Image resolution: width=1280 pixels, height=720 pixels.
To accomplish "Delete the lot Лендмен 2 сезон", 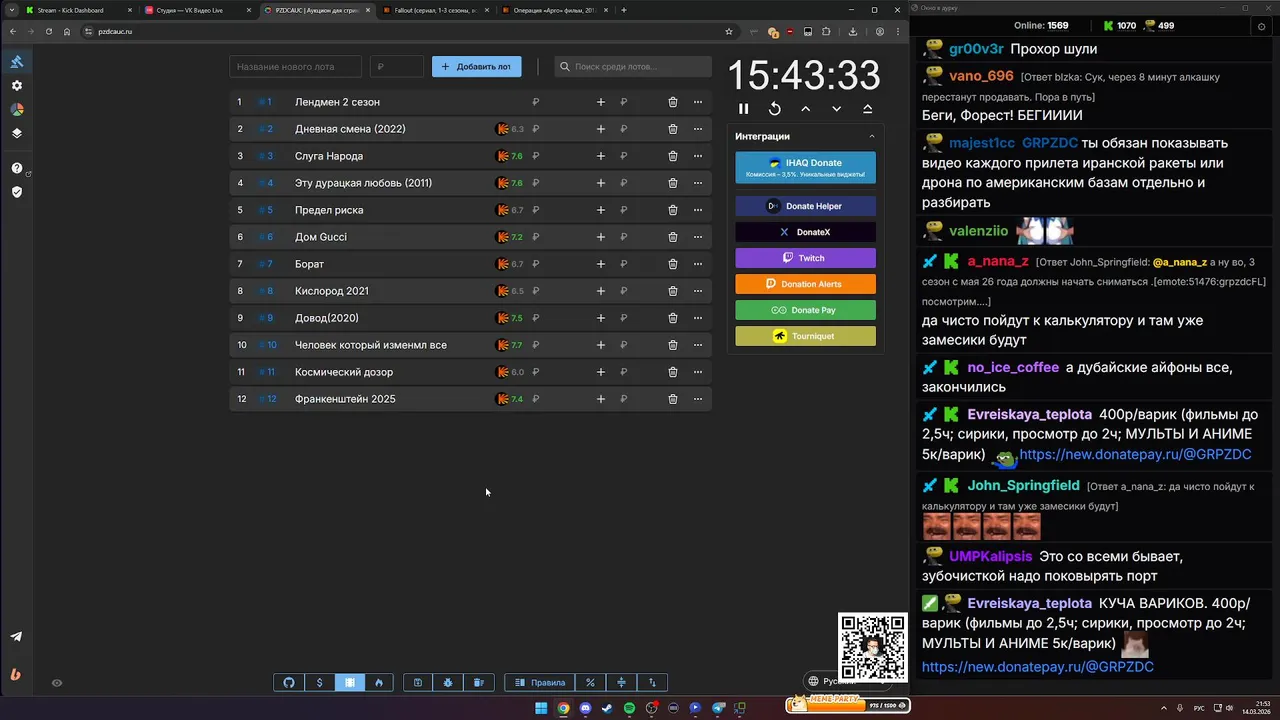I will (x=673, y=102).
